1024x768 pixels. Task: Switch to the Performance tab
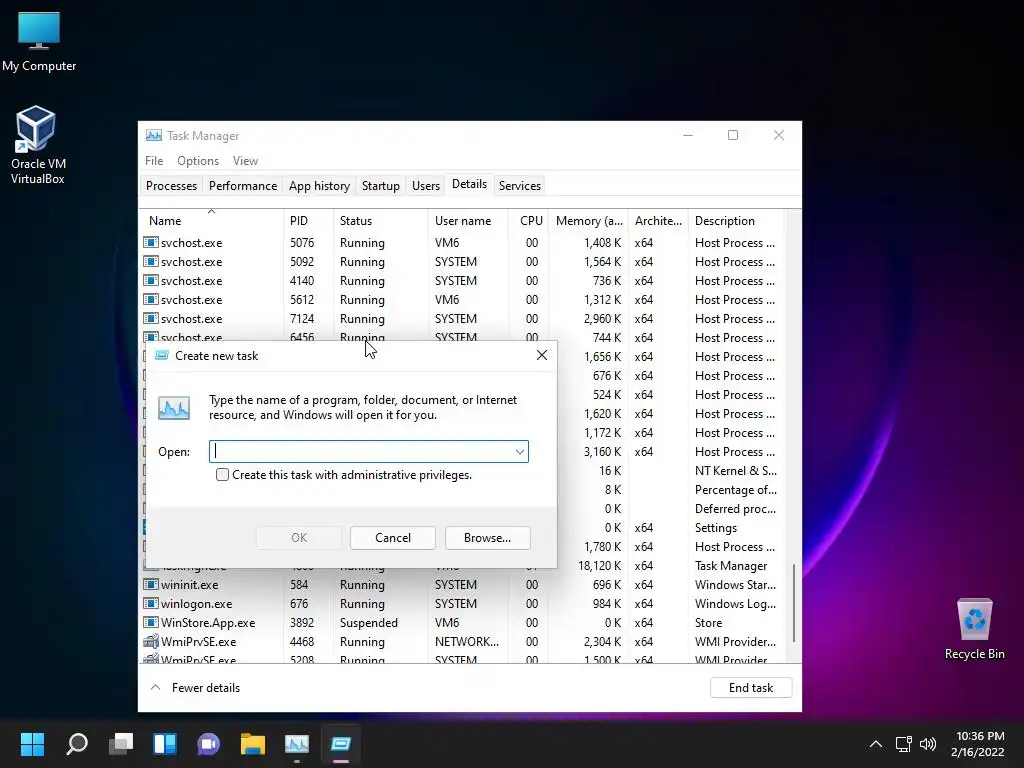tap(243, 185)
